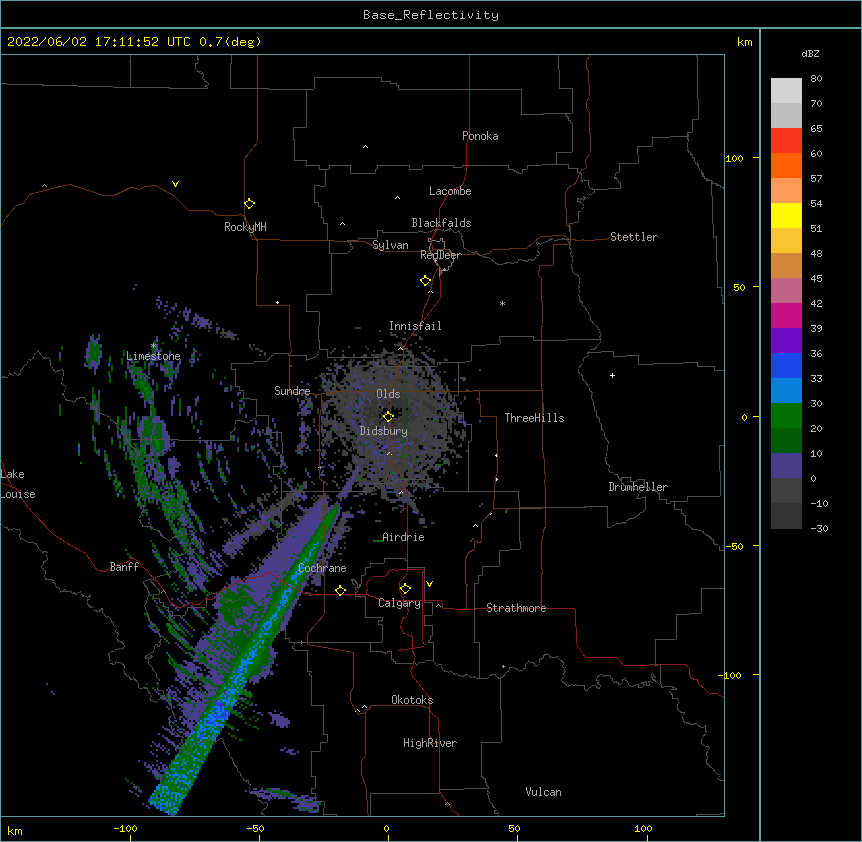
Task: Click the Olds town label
Action: tap(388, 394)
